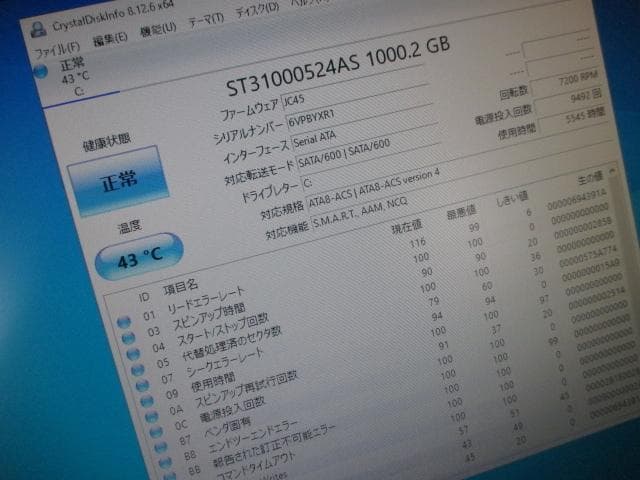The image size is (640, 480).
Task: Click the disk model title ST31000524AS 1000.2 GB
Action: tap(338, 67)
